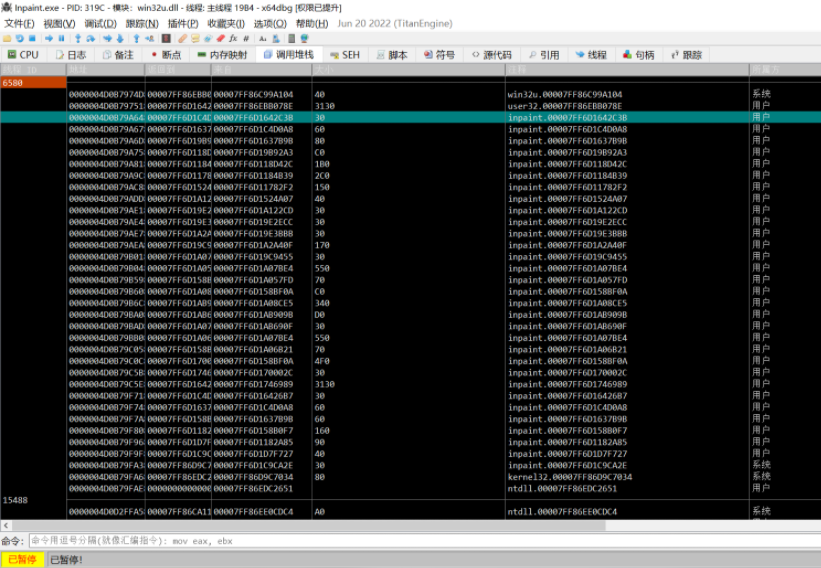Open the 选项(O) menu
The image size is (821, 568).
(270, 24)
